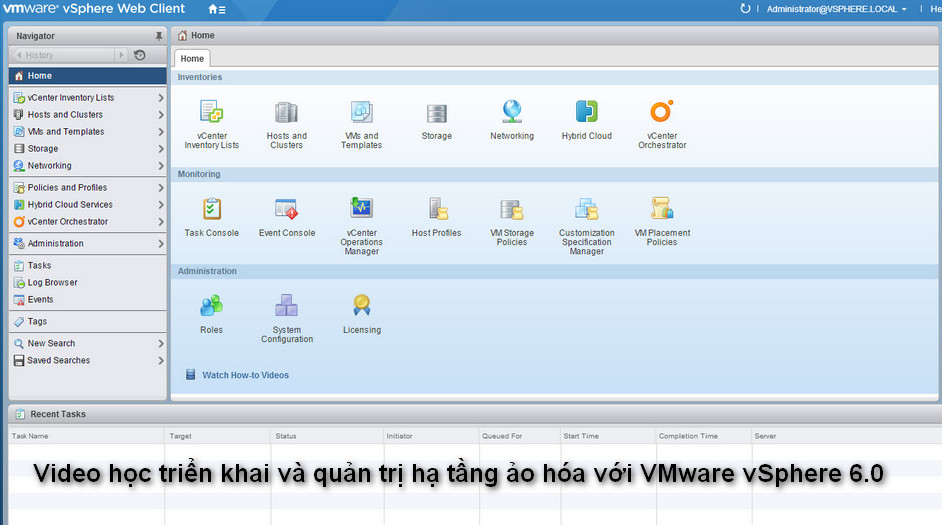Screen dimensions: 942x525
Task: Go forward with History right arrow
Action: pyautogui.click(x=121, y=55)
